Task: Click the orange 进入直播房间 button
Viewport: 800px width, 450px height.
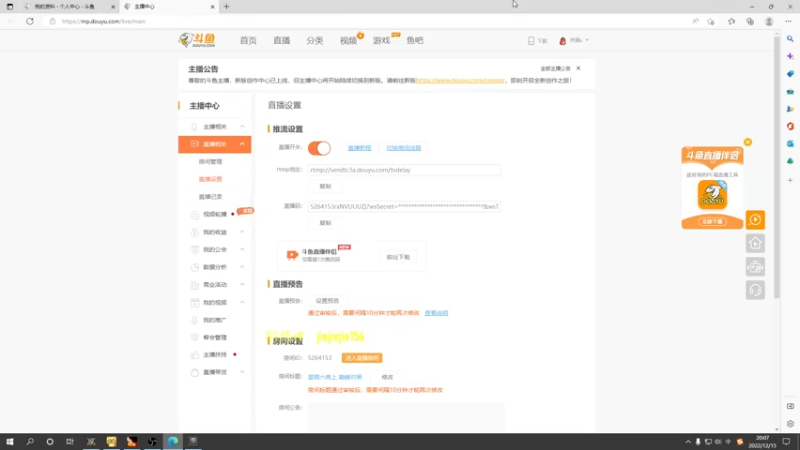Action: point(362,358)
